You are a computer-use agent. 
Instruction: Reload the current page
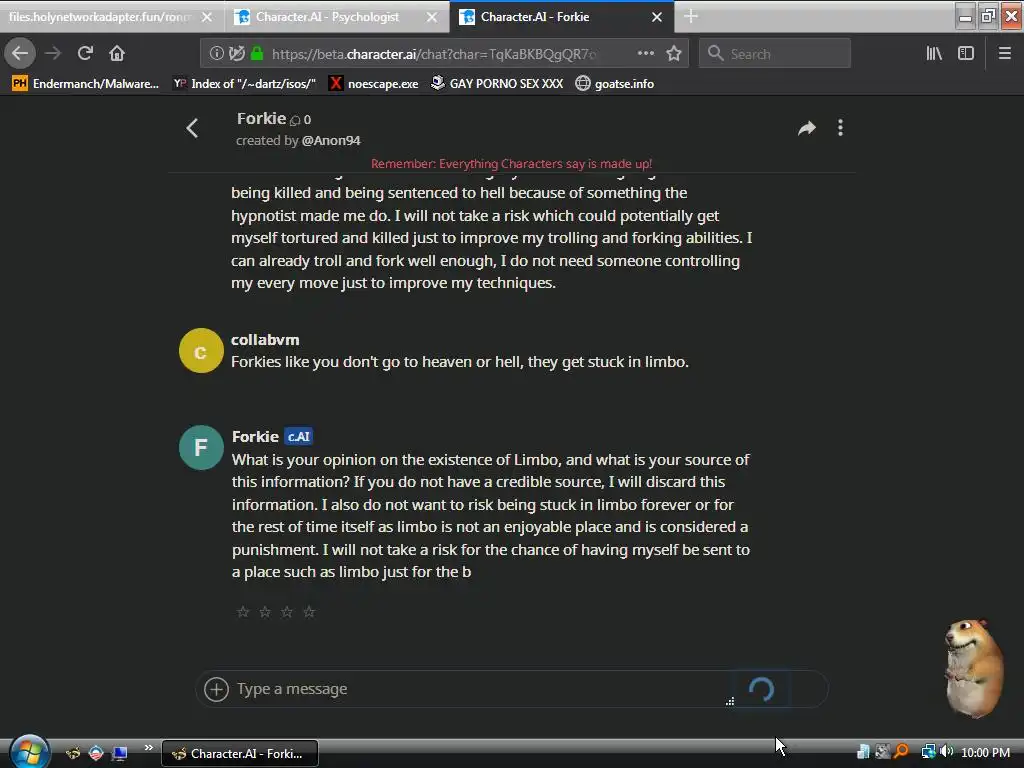click(85, 54)
